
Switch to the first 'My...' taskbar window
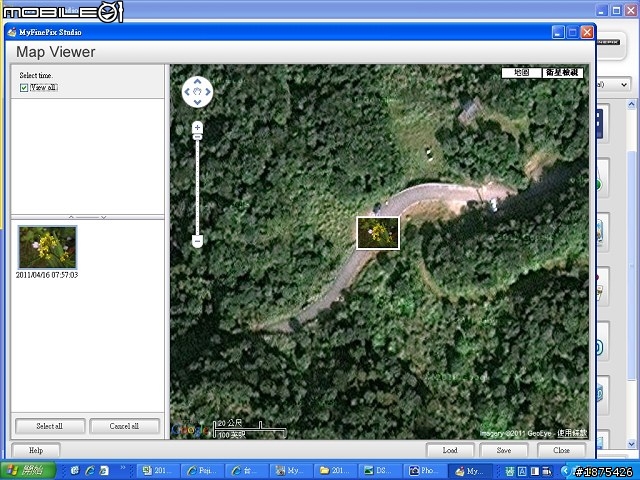(290, 471)
